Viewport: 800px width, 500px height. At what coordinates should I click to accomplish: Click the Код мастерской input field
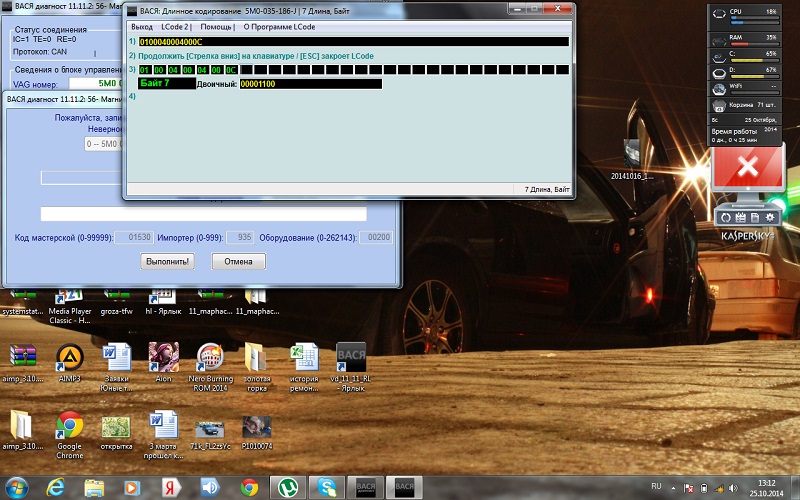point(134,237)
